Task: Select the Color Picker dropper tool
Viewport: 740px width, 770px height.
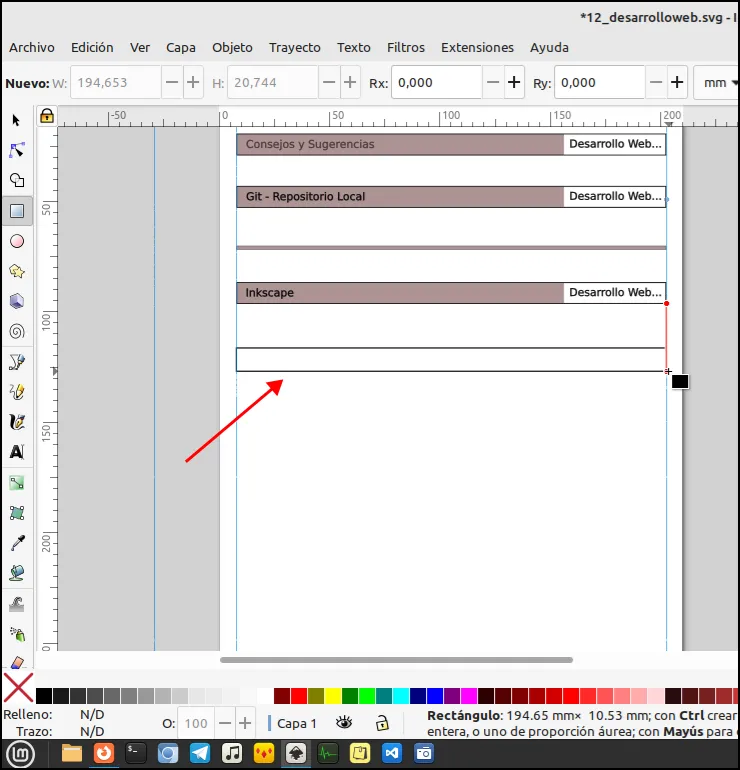Action: click(x=17, y=543)
